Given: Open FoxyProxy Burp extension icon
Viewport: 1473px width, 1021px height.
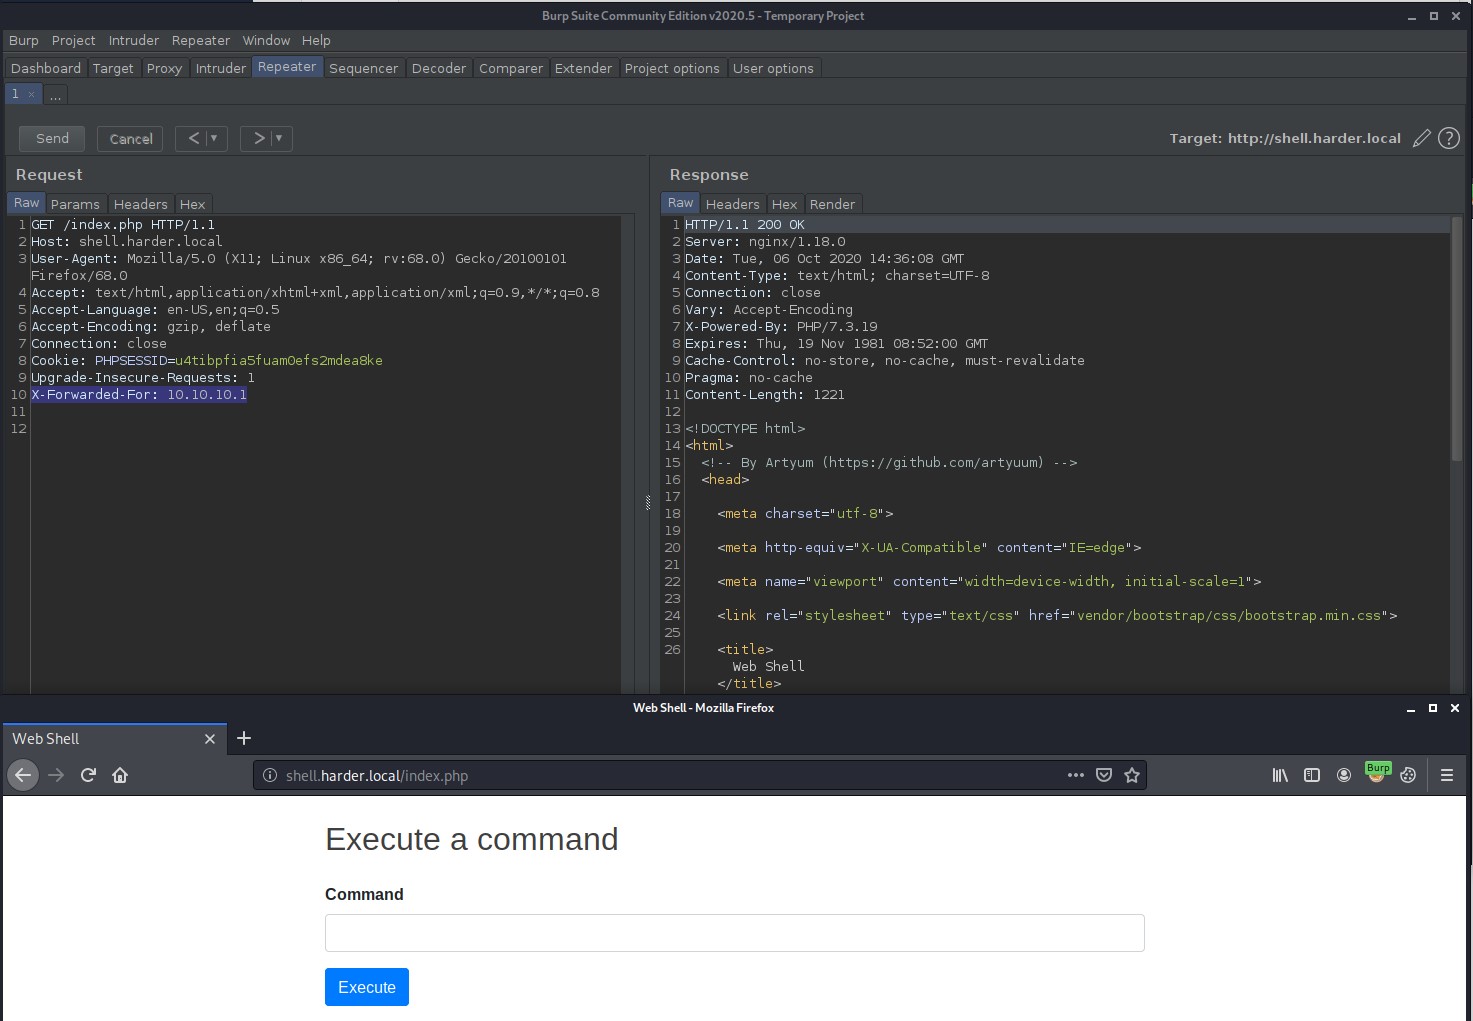Looking at the screenshot, I should tap(1377, 773).
